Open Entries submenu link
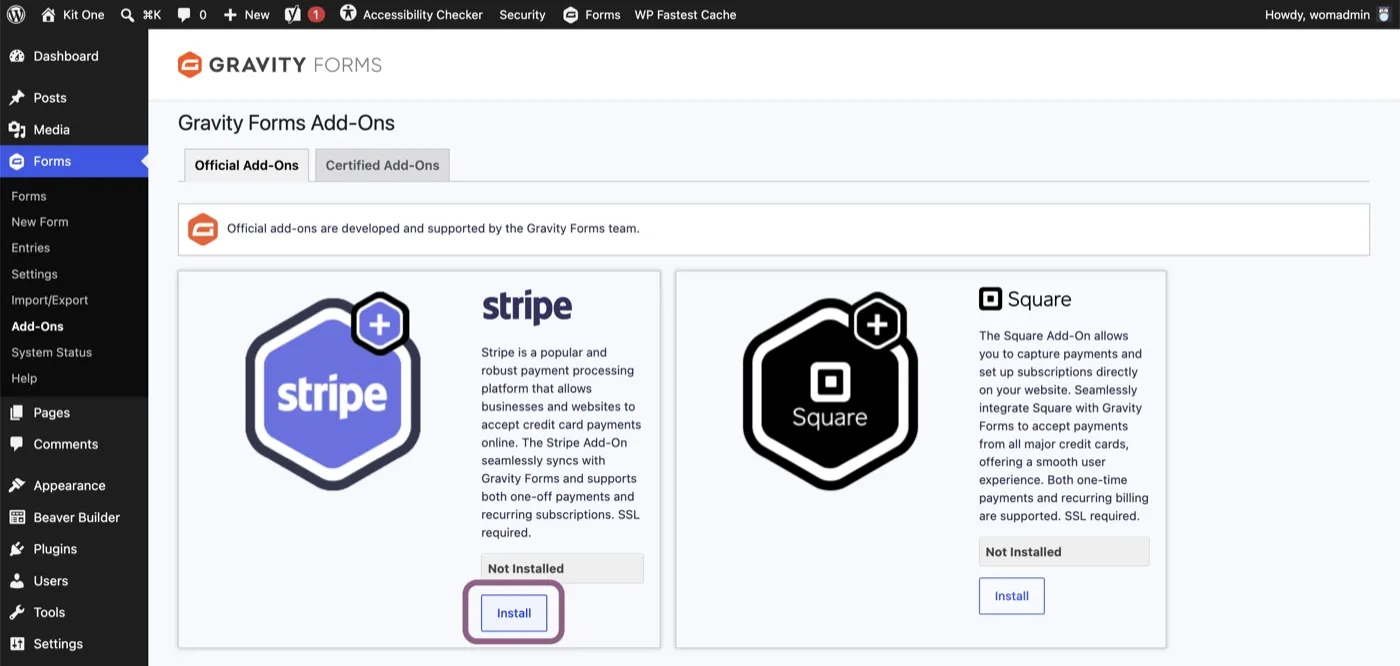 [x=30, y=248]
